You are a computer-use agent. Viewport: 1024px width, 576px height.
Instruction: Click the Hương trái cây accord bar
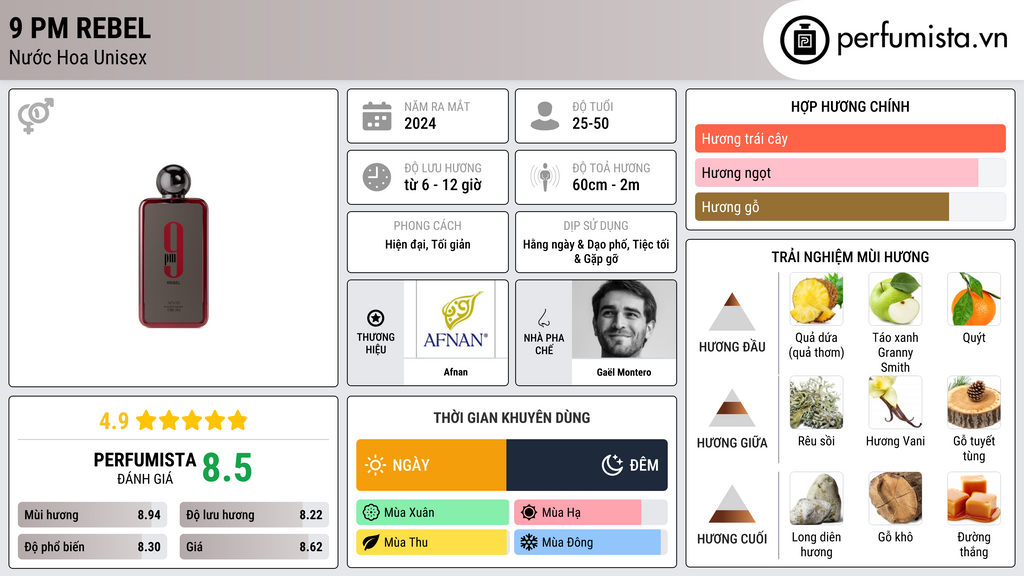849,139
